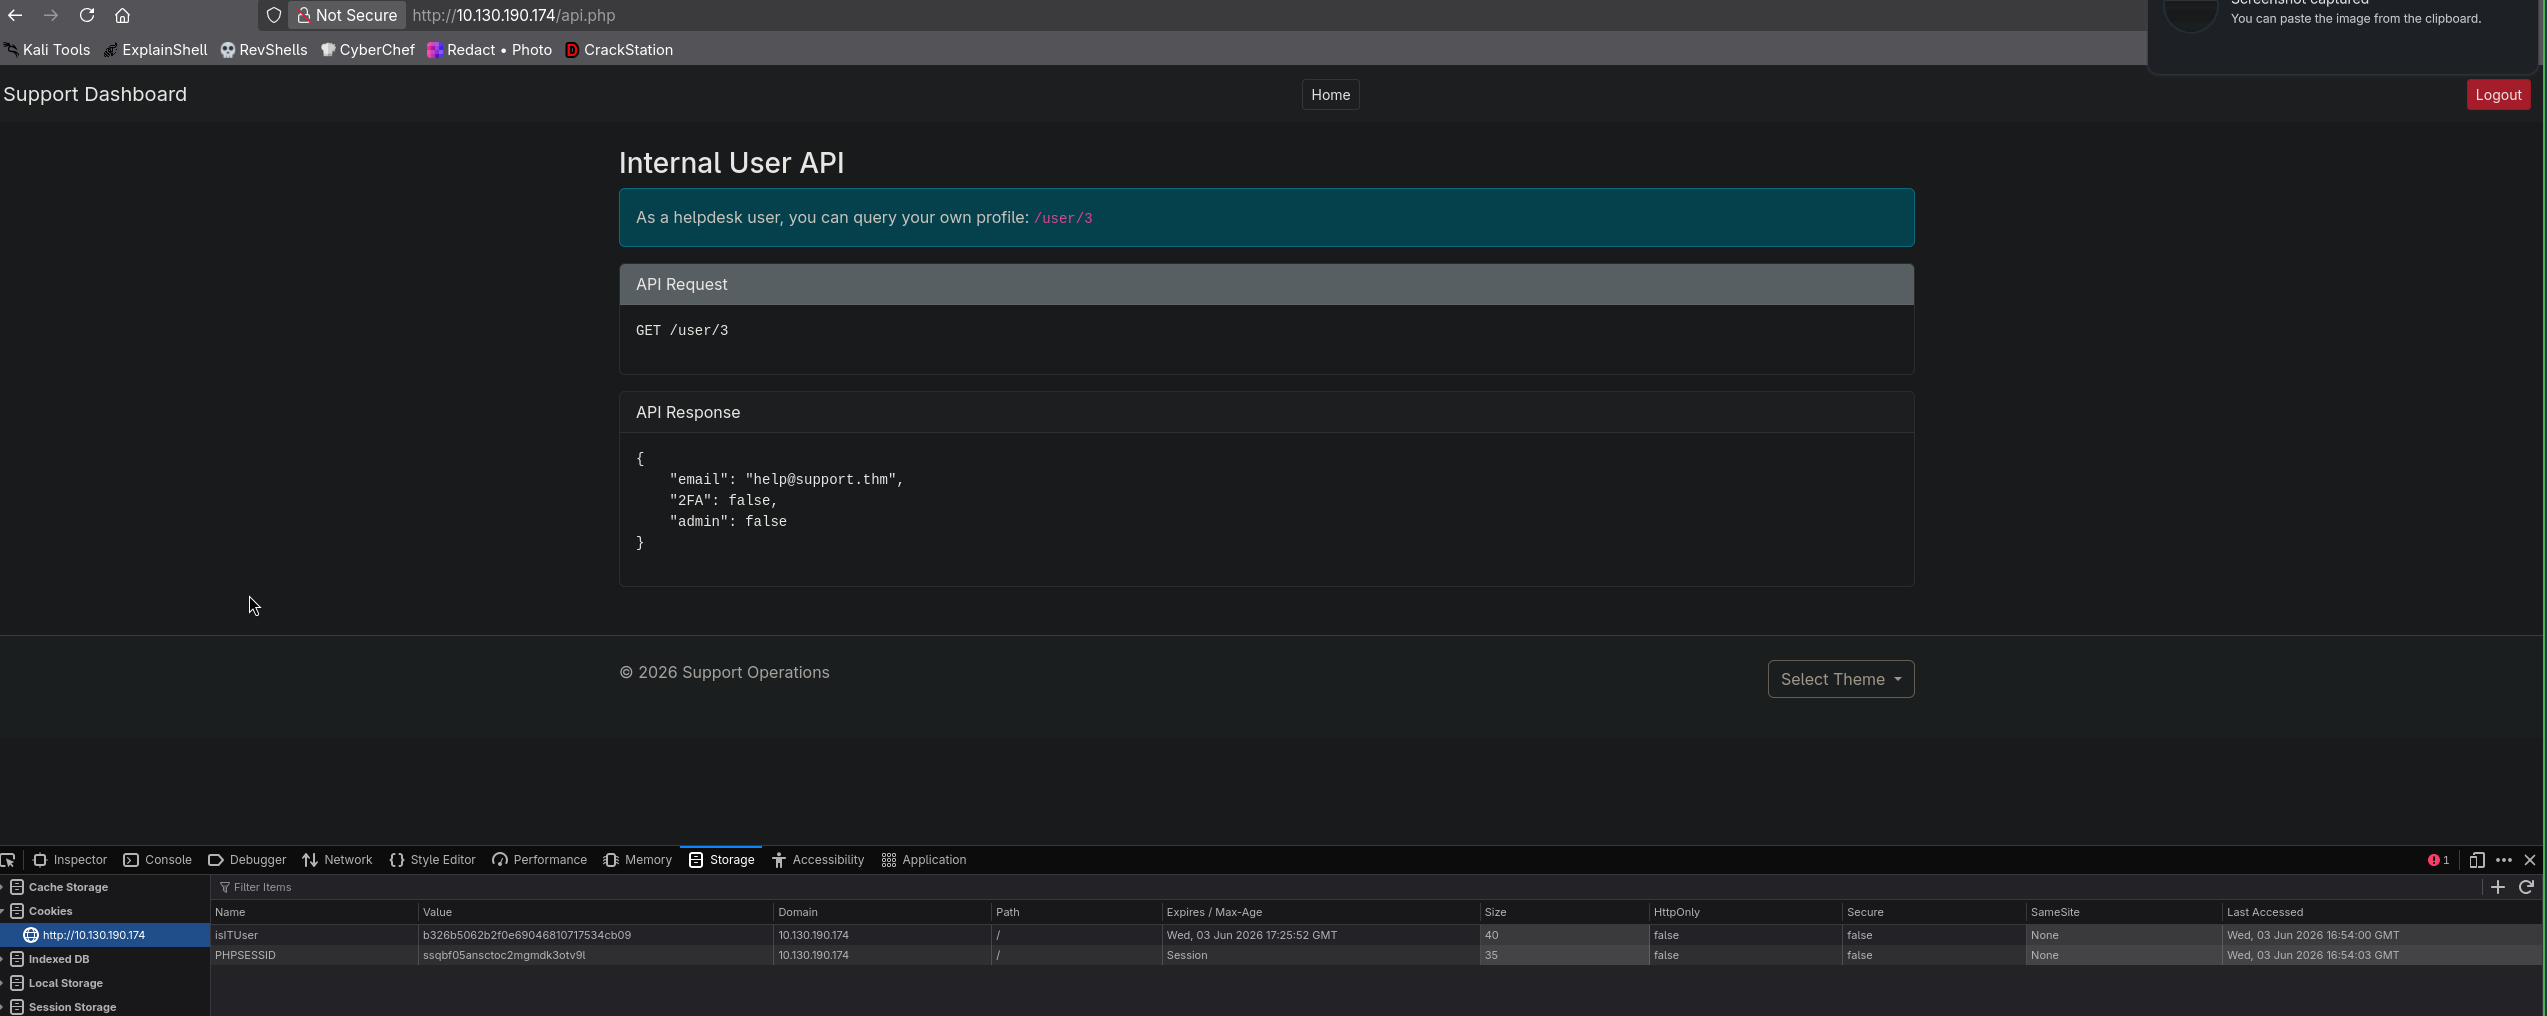Click the shield tracking protection icon

273,15
